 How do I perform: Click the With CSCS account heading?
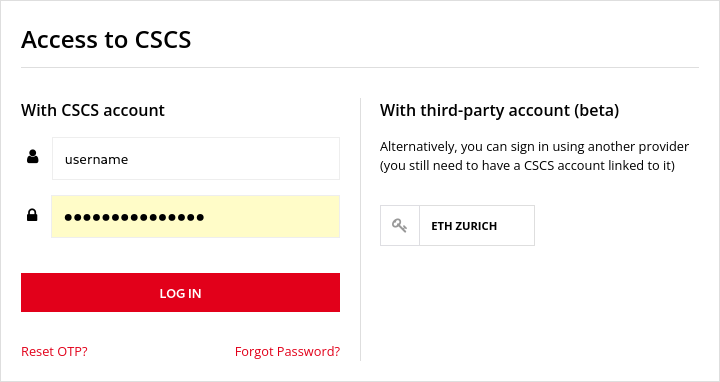[x=93, y=110]
